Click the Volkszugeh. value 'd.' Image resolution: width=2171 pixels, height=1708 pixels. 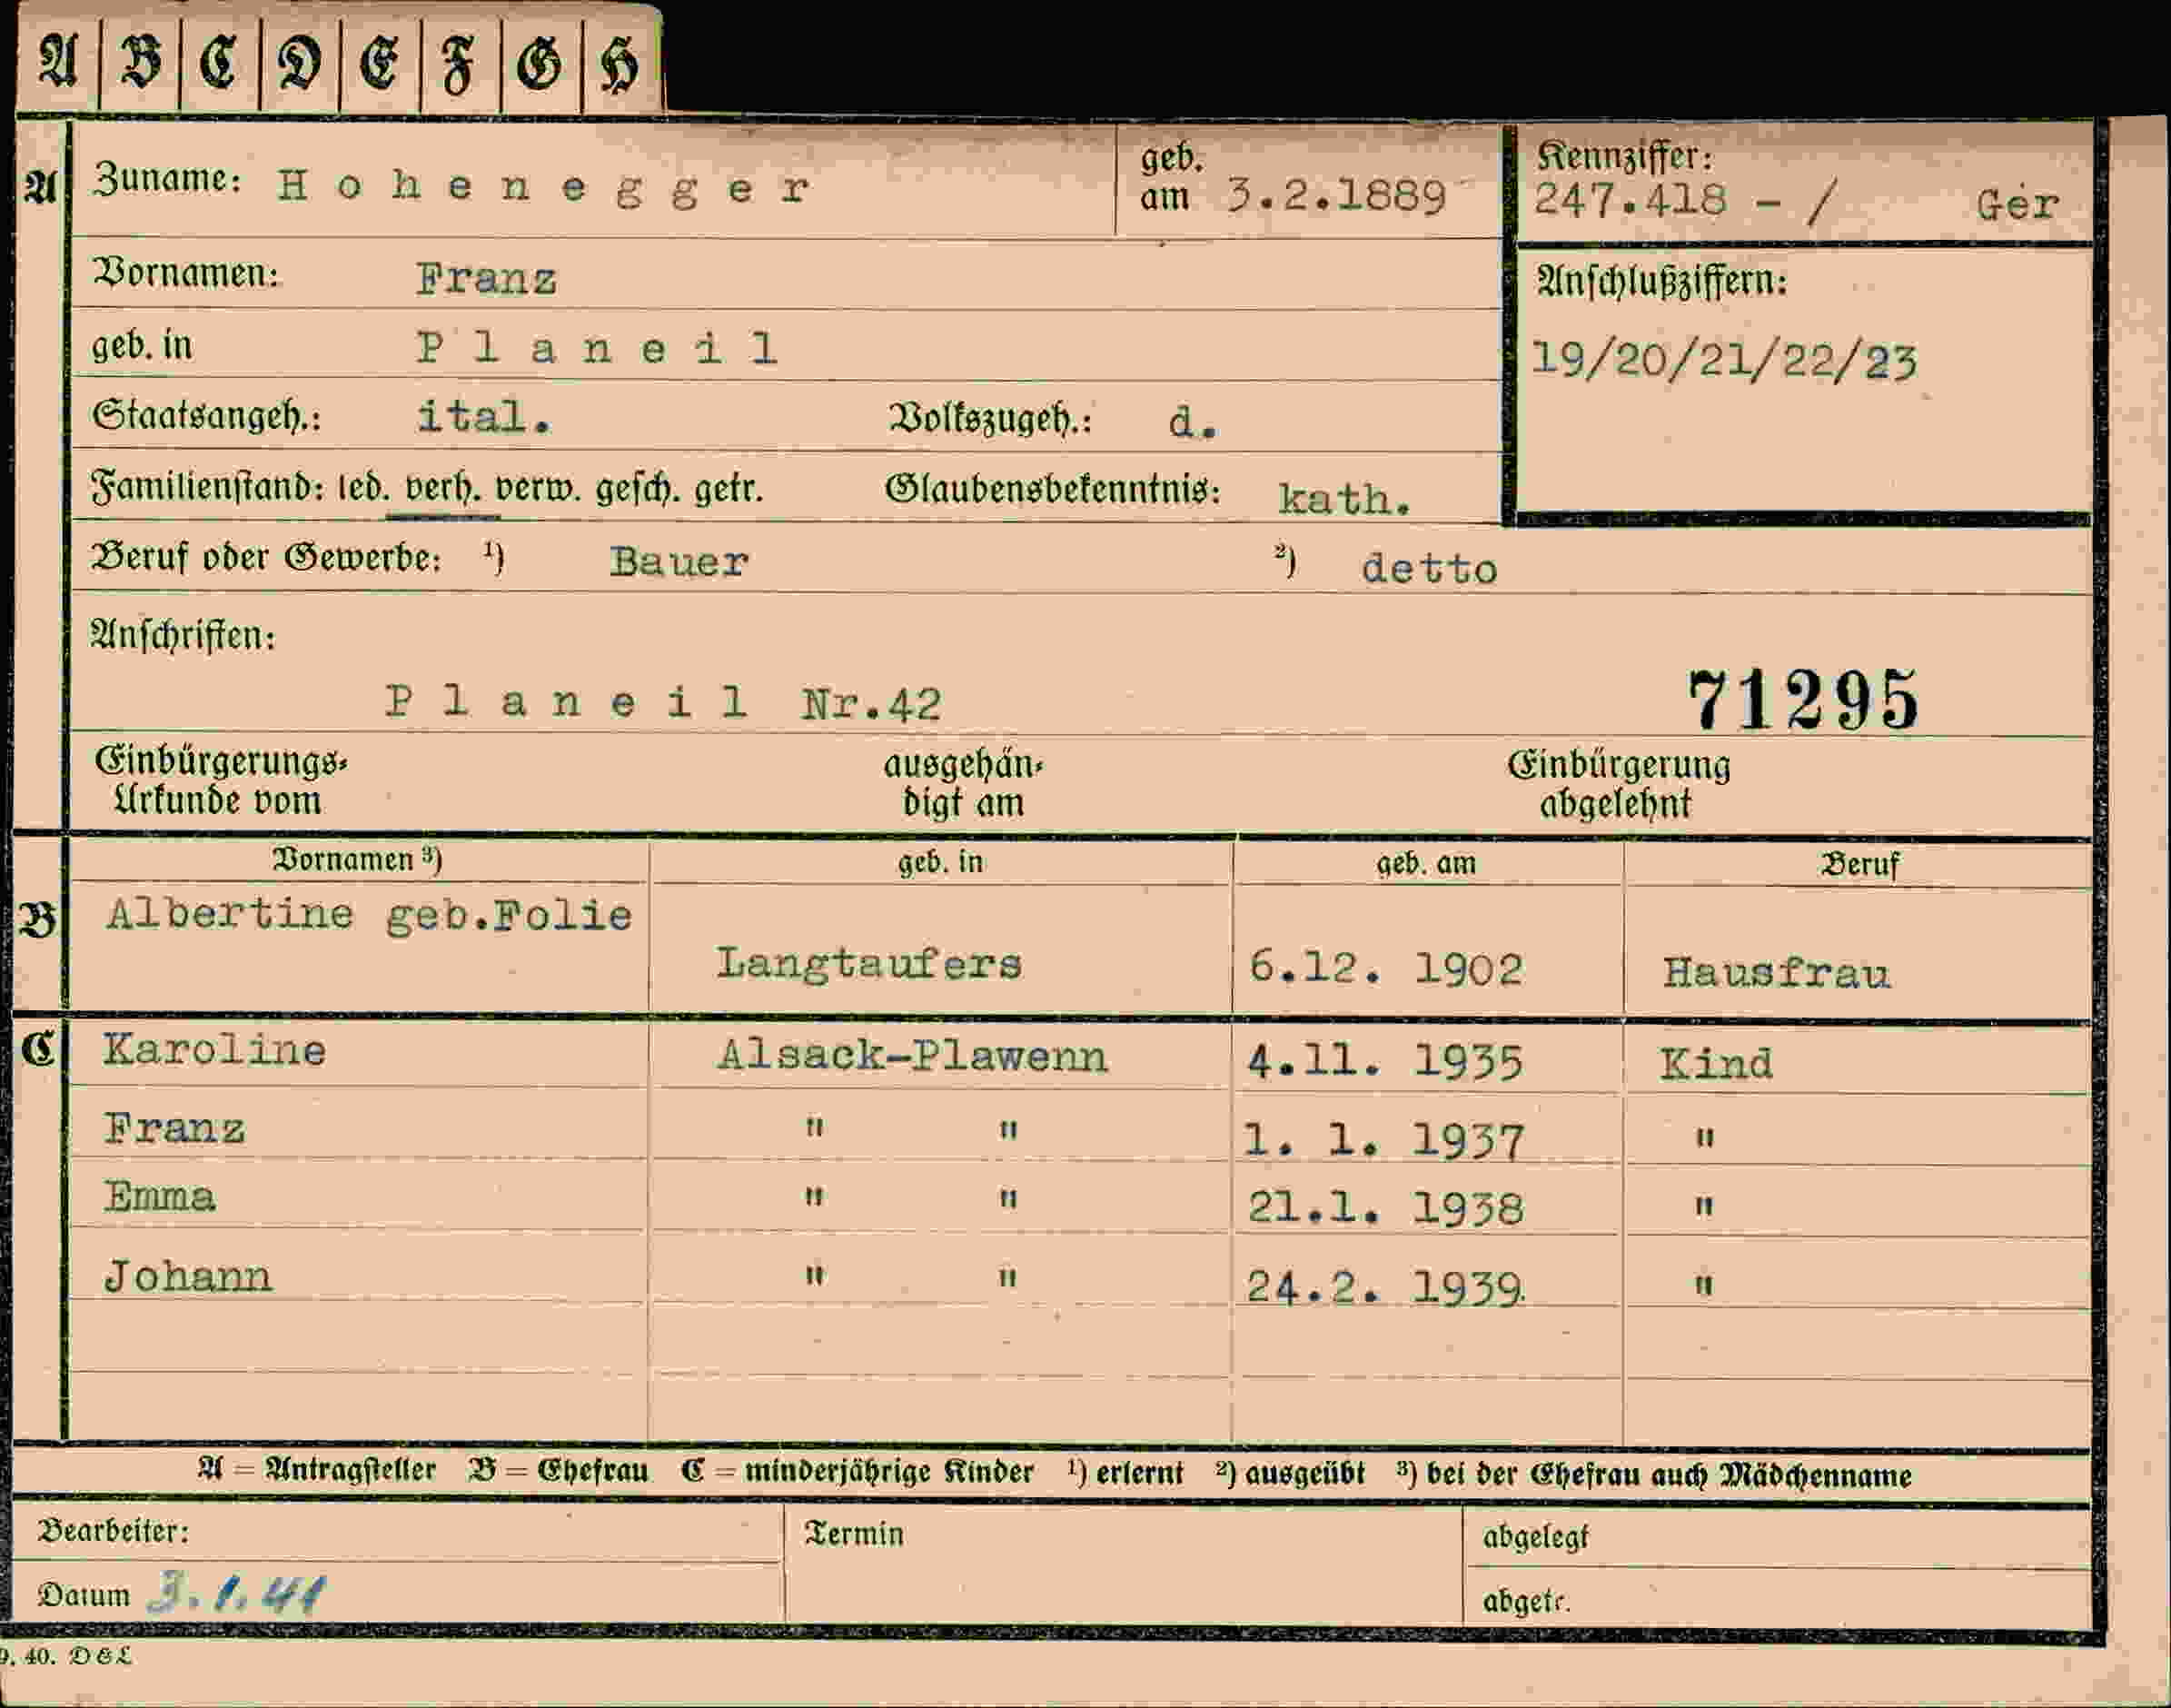(x=1193, y=423)
